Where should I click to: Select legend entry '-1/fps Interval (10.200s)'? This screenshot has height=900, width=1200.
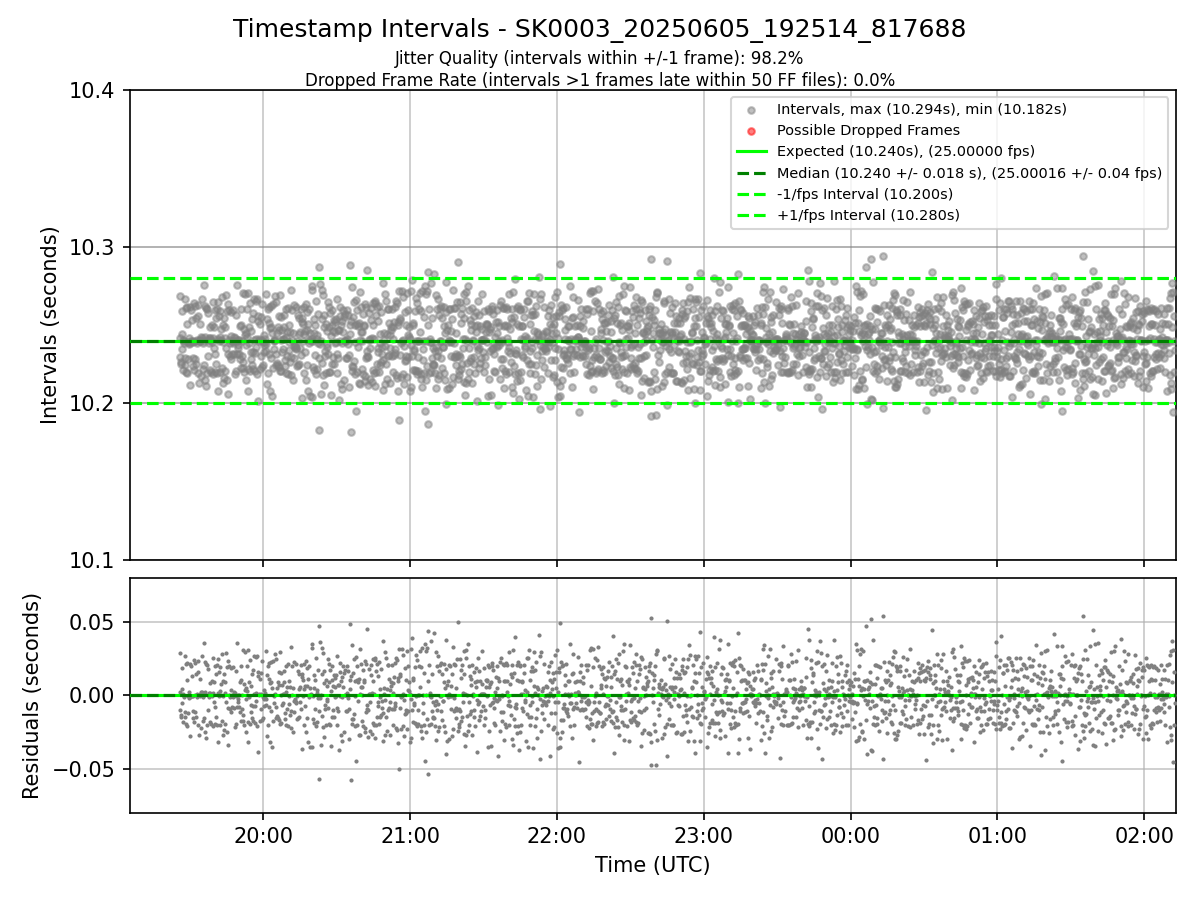pos(865,194)
